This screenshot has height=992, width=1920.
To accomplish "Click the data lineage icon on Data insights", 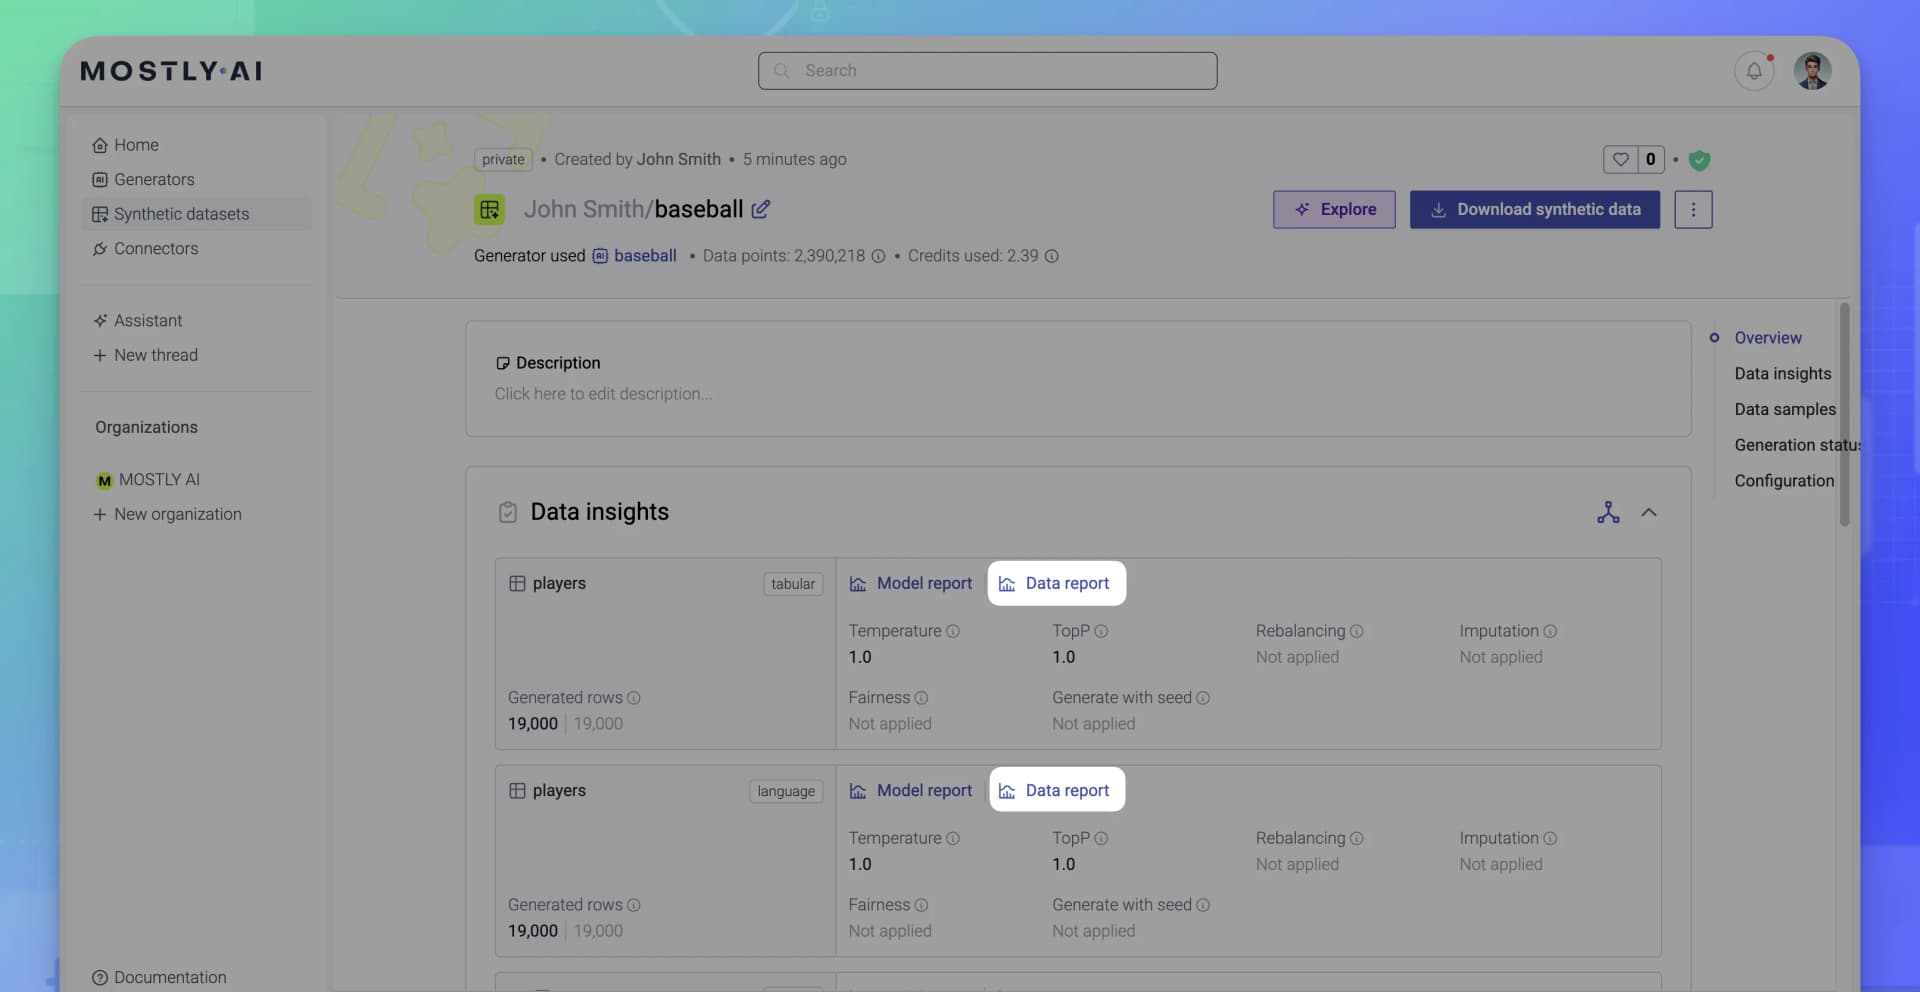I will click(x=1607, y=512).
